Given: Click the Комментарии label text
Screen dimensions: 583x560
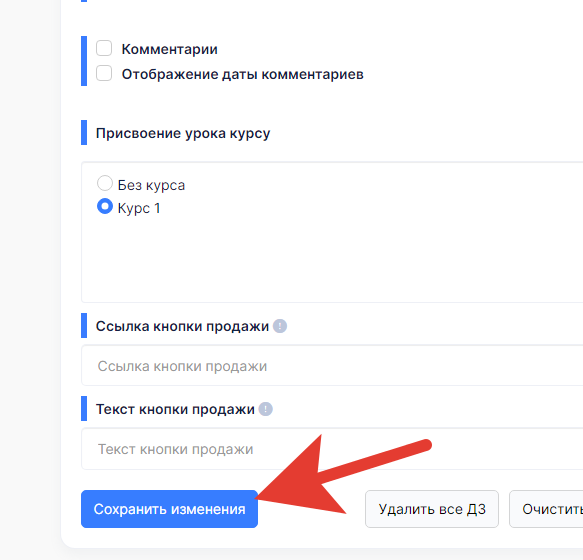Looking at the screenshot, I should (x=170, y=49).
